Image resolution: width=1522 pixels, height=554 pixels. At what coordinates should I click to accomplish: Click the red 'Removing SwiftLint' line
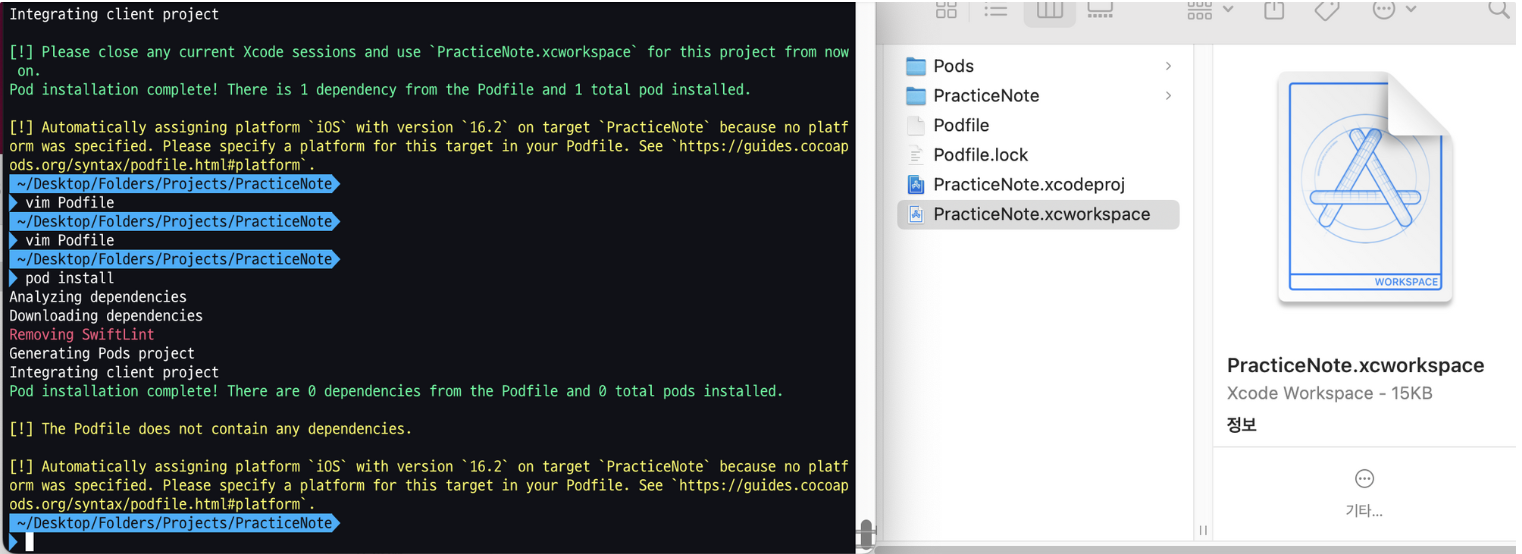tap(82, 335)
